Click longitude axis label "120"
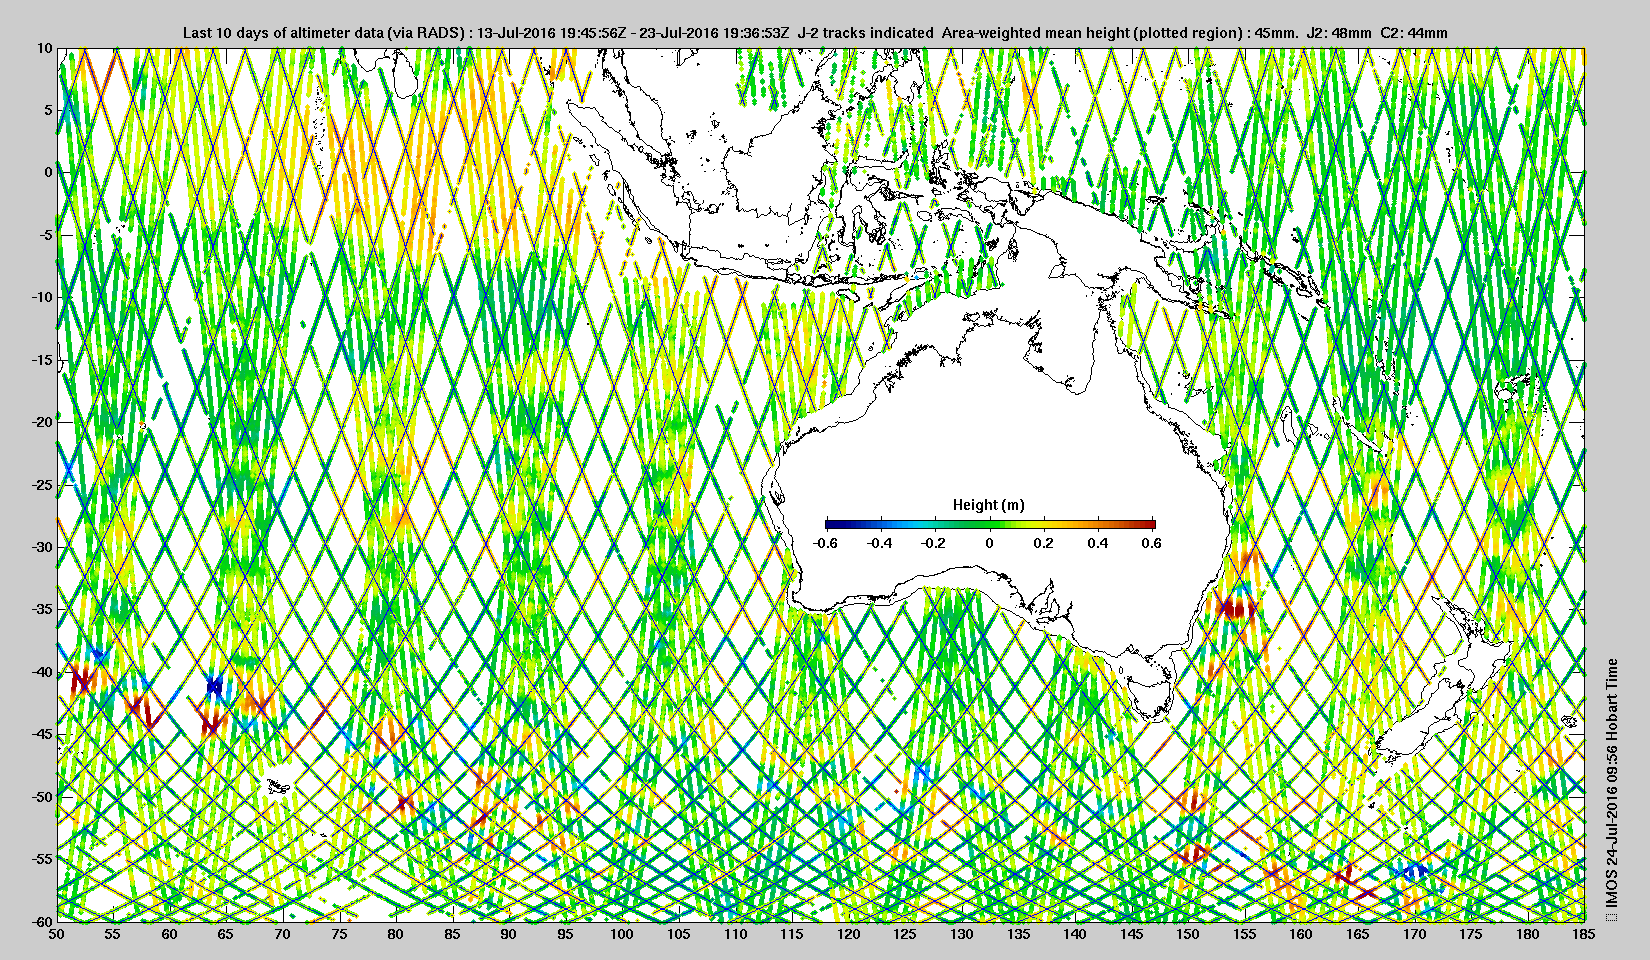 [x=849, y=934]
